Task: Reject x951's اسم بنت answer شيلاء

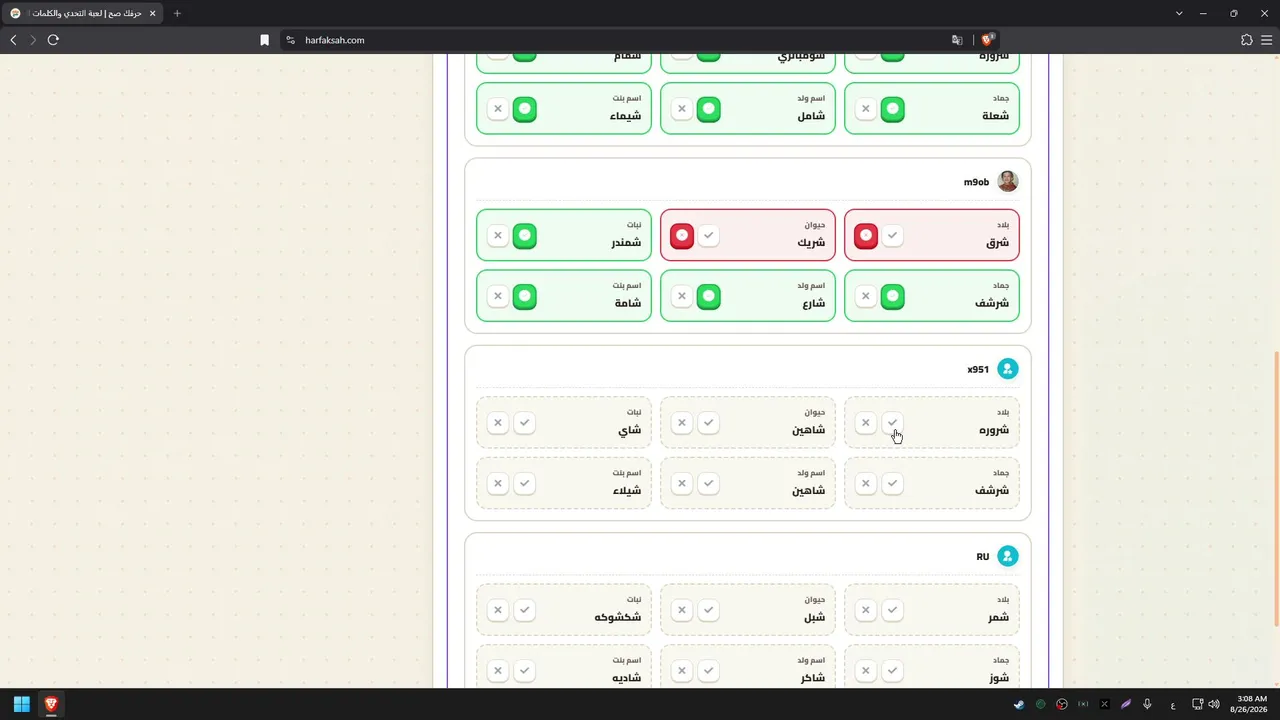Action: click(x=498, y=483)
